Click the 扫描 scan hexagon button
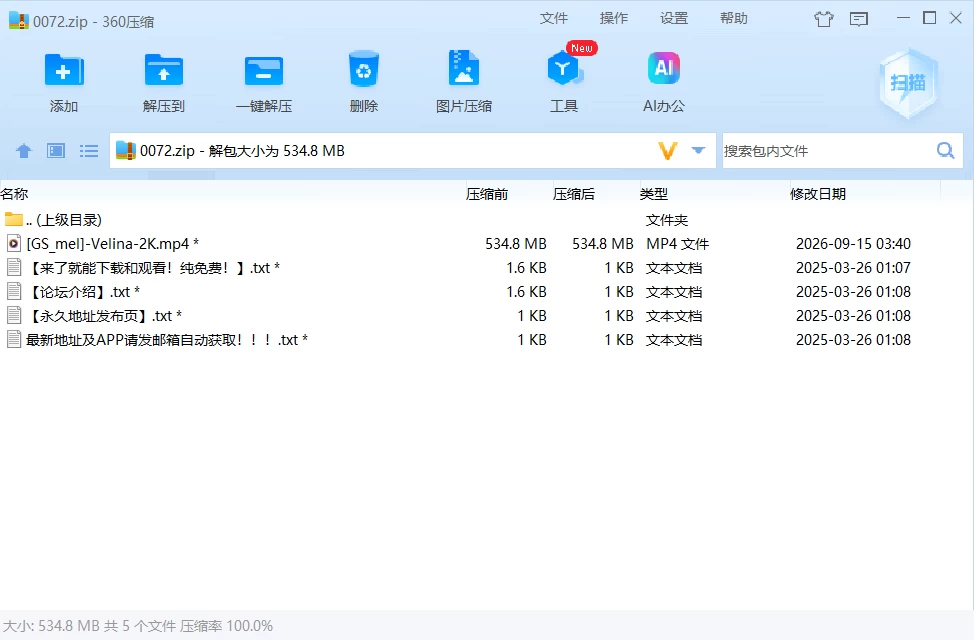The image size is (974, 640). point(908,83)
